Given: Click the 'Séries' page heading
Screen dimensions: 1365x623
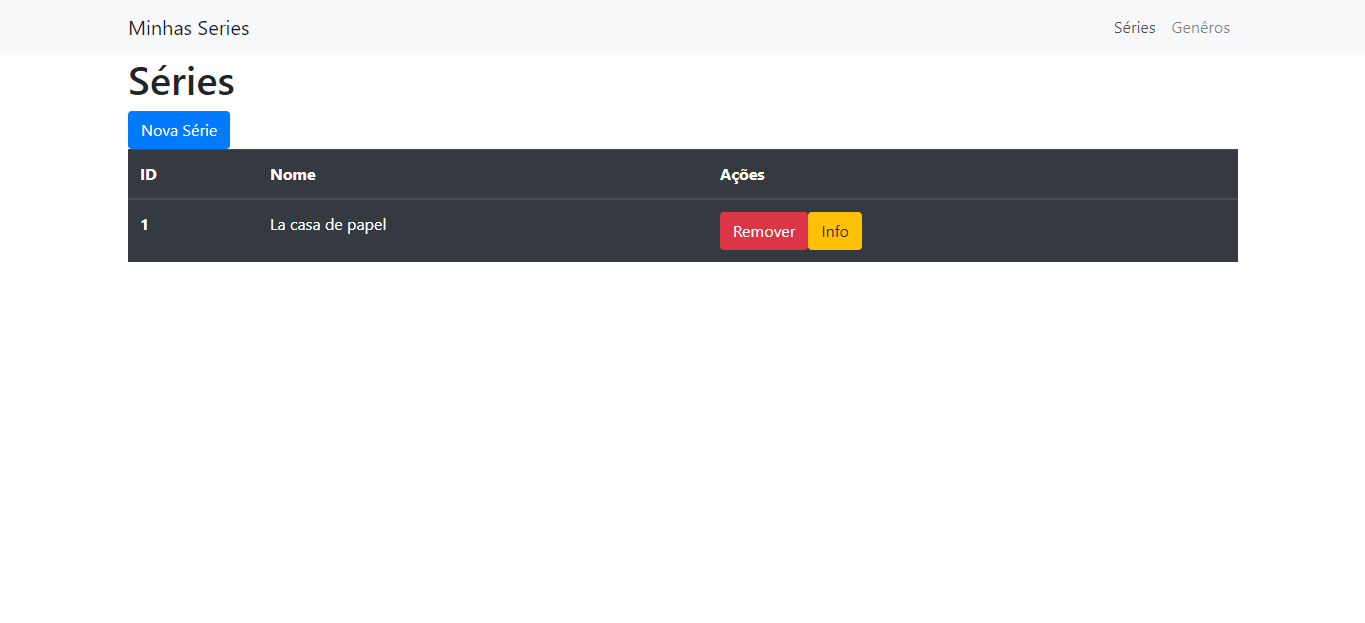Looking at the screenshot, I should [180, 80].
